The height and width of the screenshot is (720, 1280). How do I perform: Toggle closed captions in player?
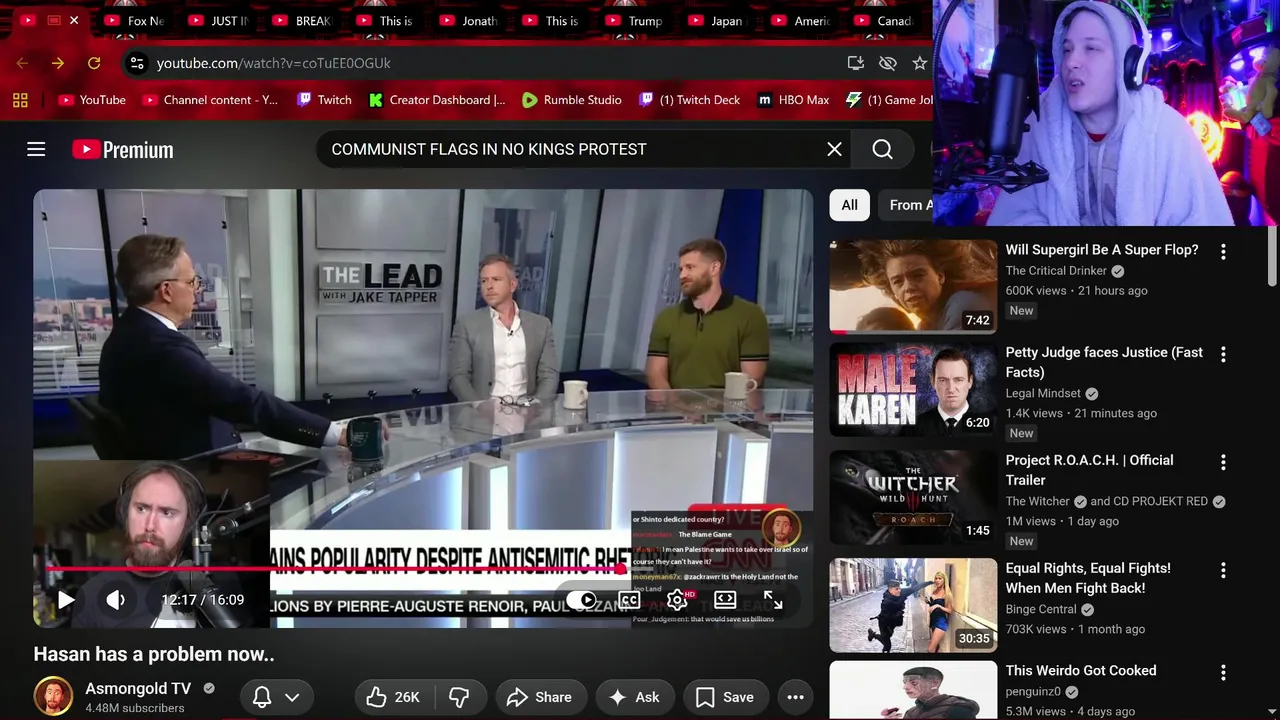pos(629,600)
